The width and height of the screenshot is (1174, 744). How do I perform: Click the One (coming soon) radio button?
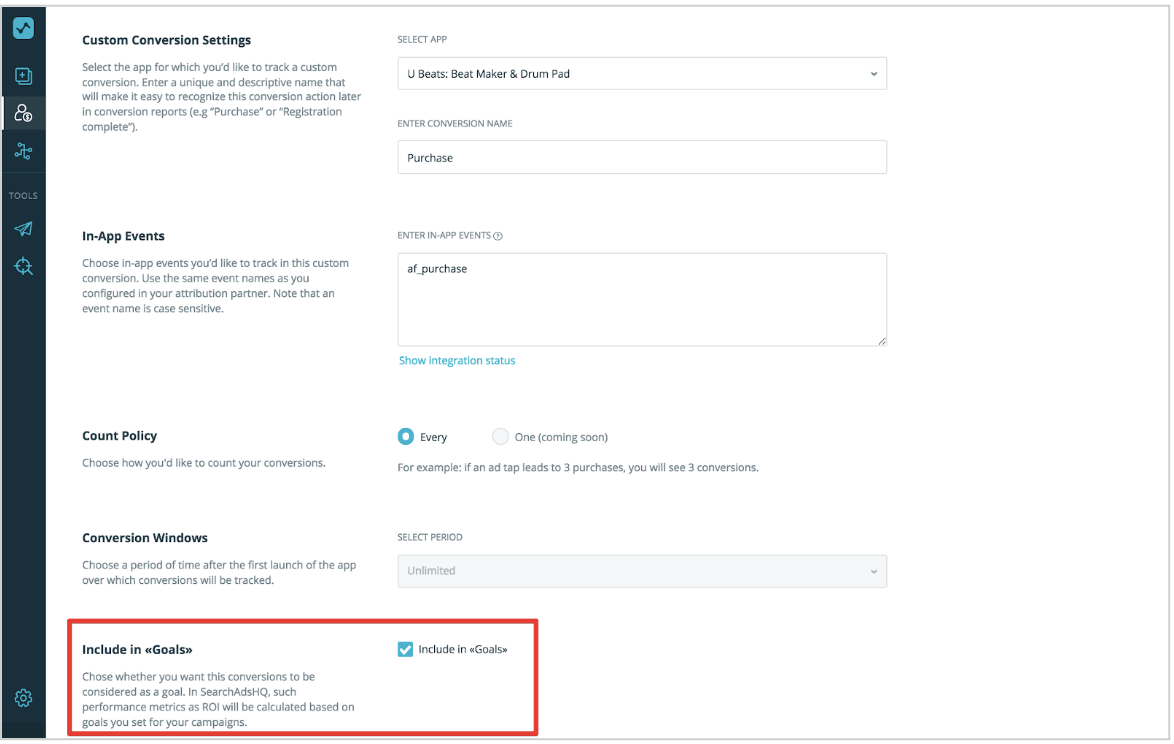tap(500, 436)
